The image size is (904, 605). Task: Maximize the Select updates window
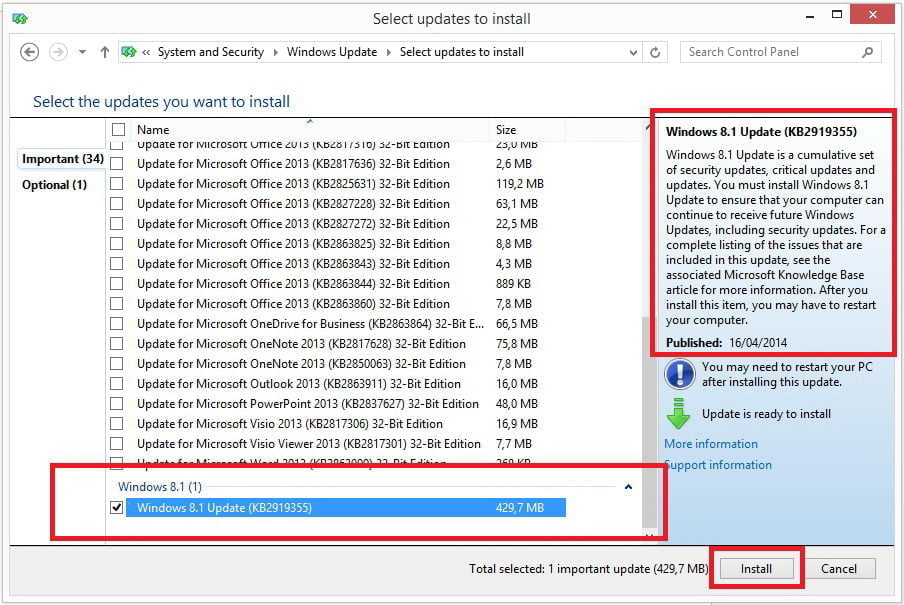[837, 14]
